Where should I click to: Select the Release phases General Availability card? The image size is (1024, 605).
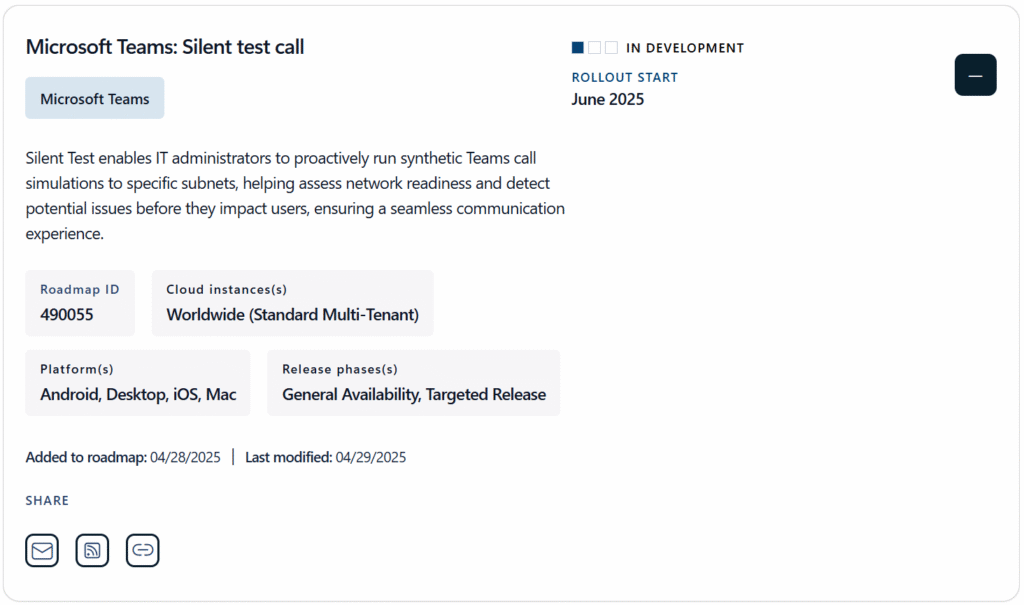[413, 383]
